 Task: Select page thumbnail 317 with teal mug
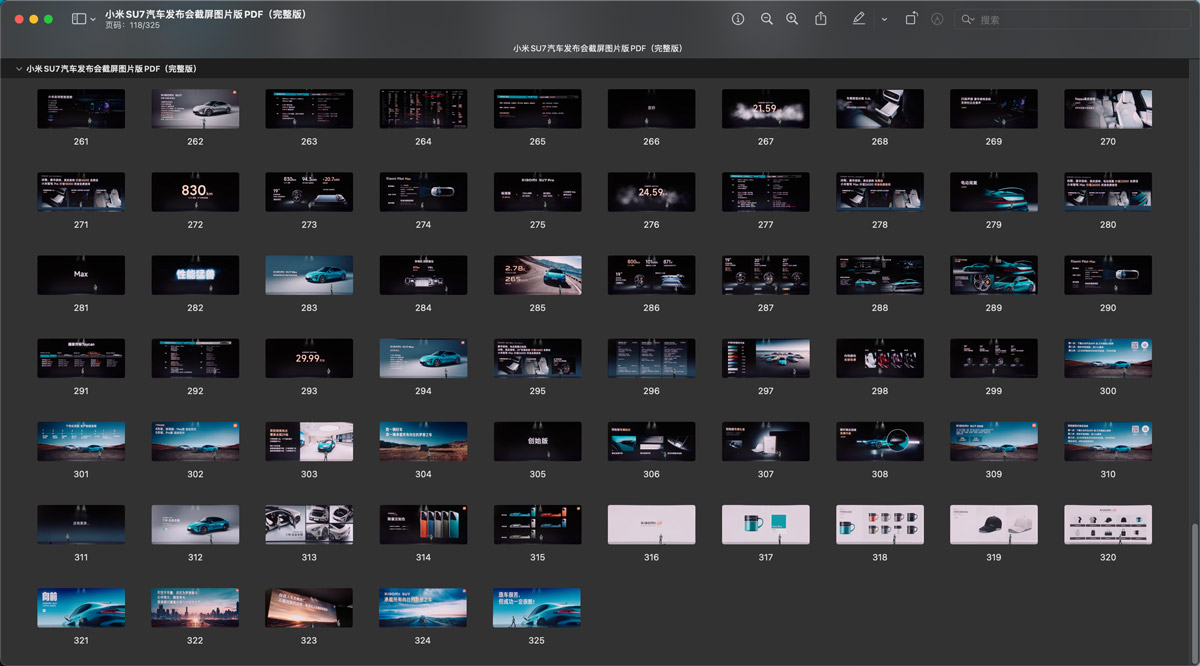tap(765, 524)
